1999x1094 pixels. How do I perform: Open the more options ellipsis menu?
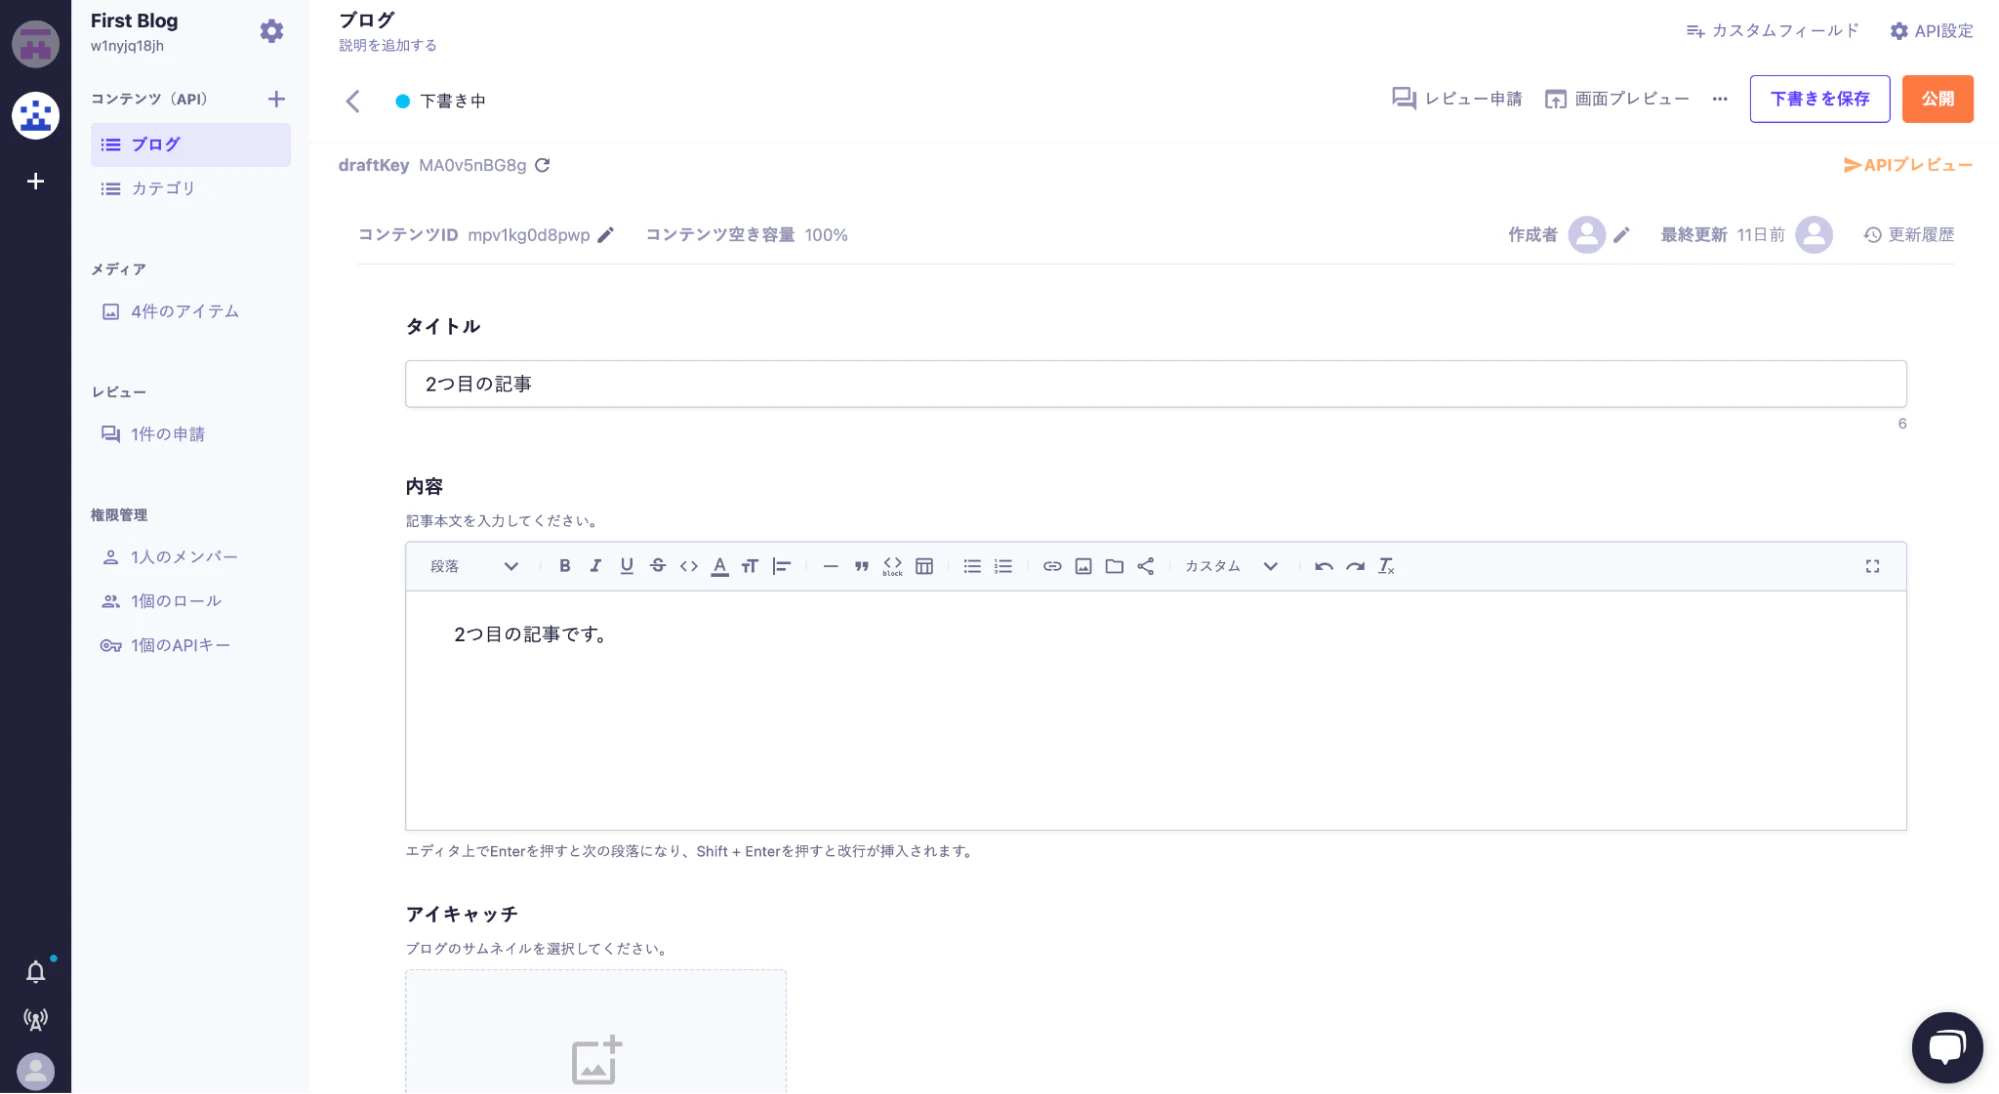(1719, 99)
